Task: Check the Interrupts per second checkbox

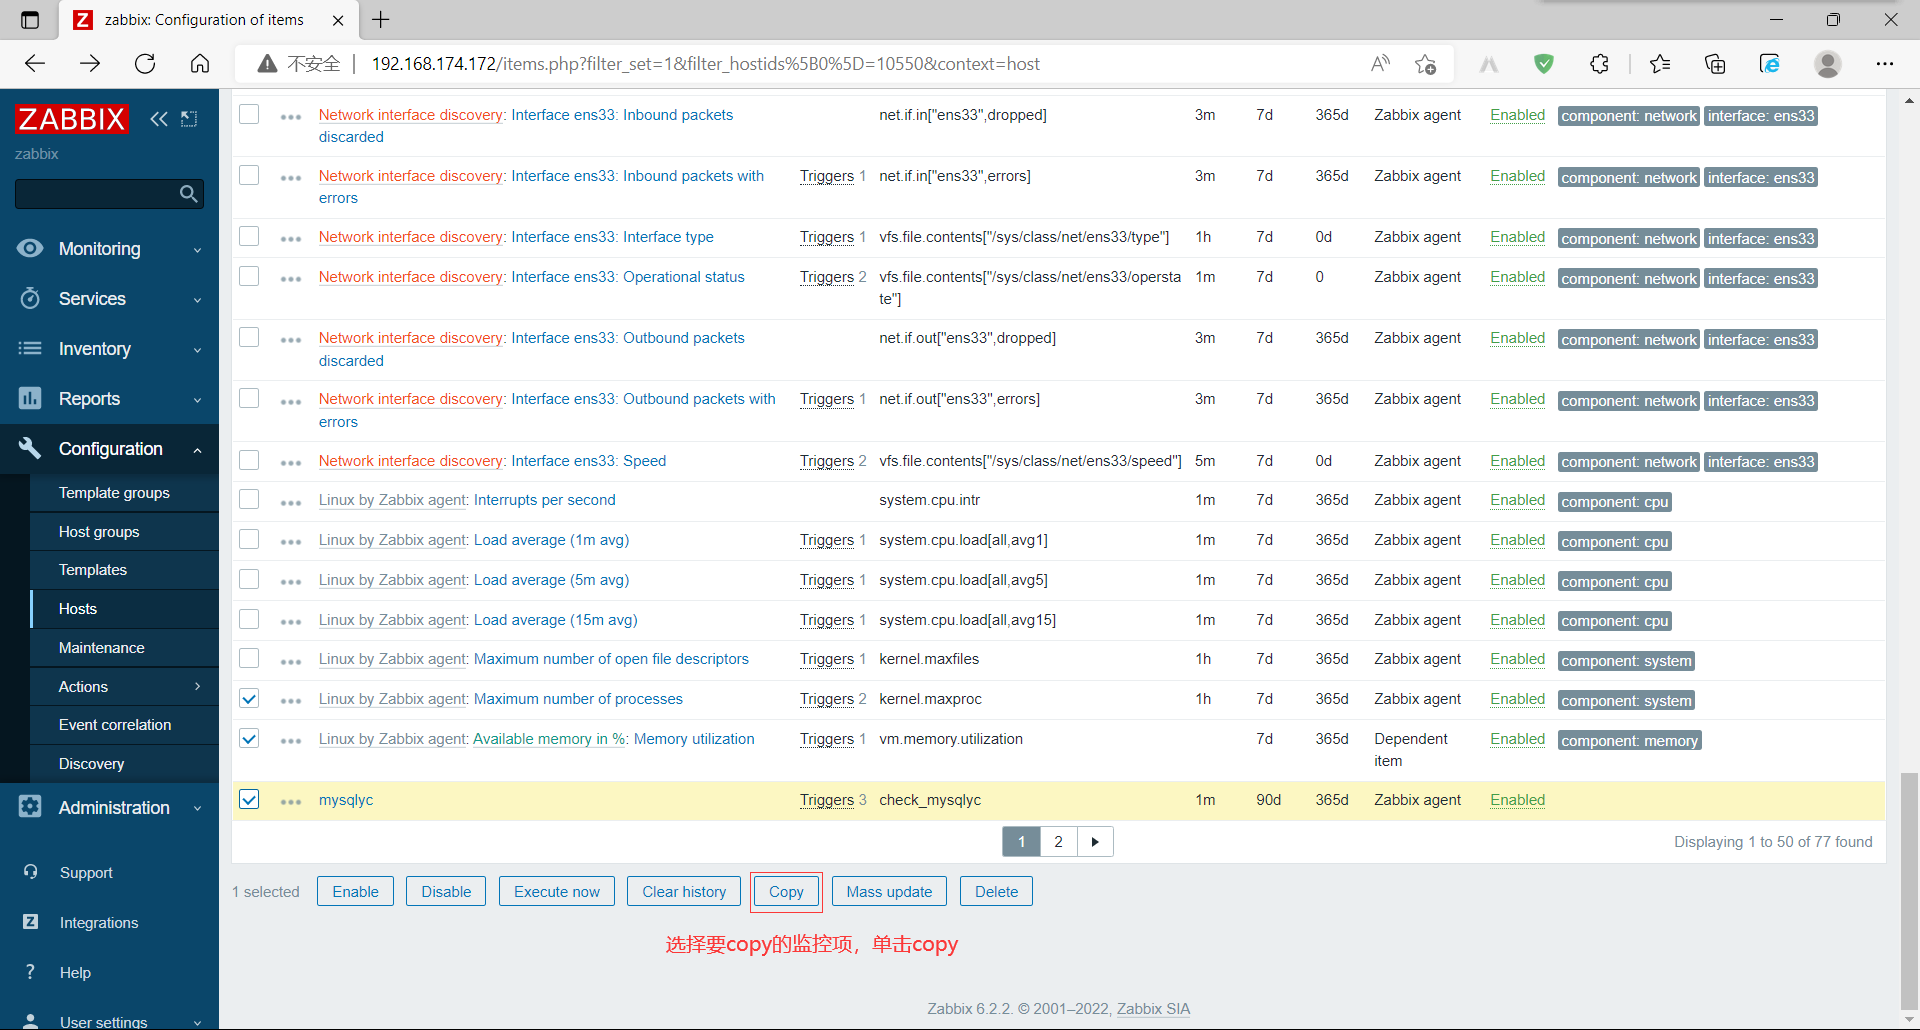Action: pyautogui.click(x=249, y=499)
